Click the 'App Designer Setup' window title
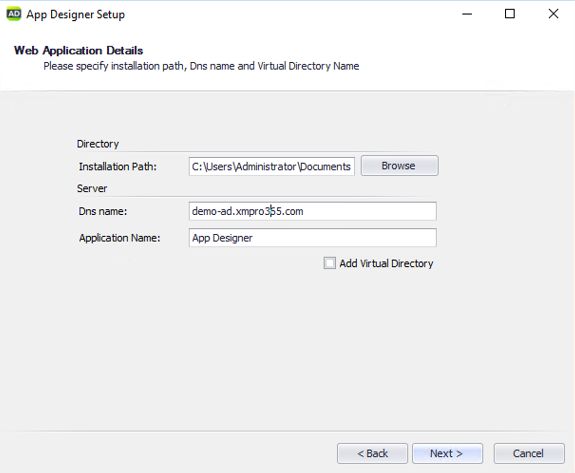Viewport: 575px width, 473px height. (x=76, y=15)
